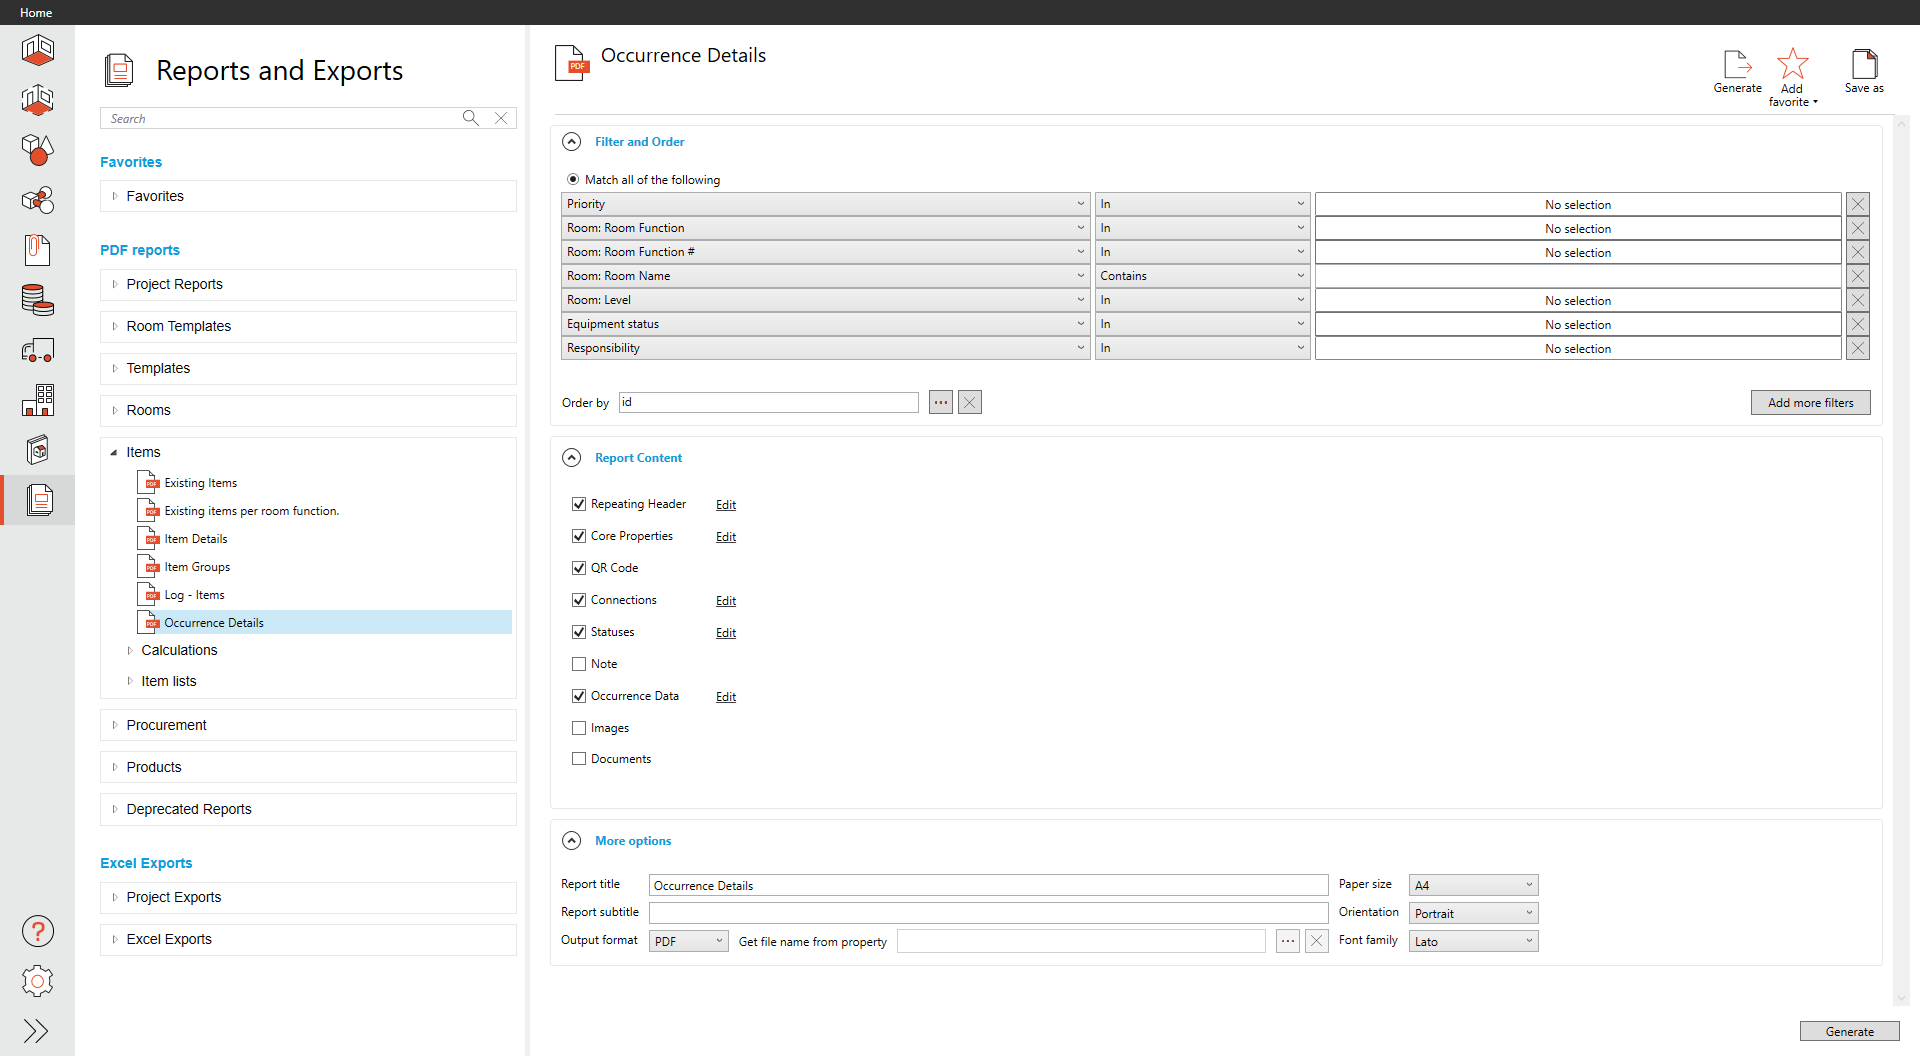Open the database icon in left sidebar
The height and width of the screenshot is (1056, 1920).
pyautogui.click(x=38, y=300)
